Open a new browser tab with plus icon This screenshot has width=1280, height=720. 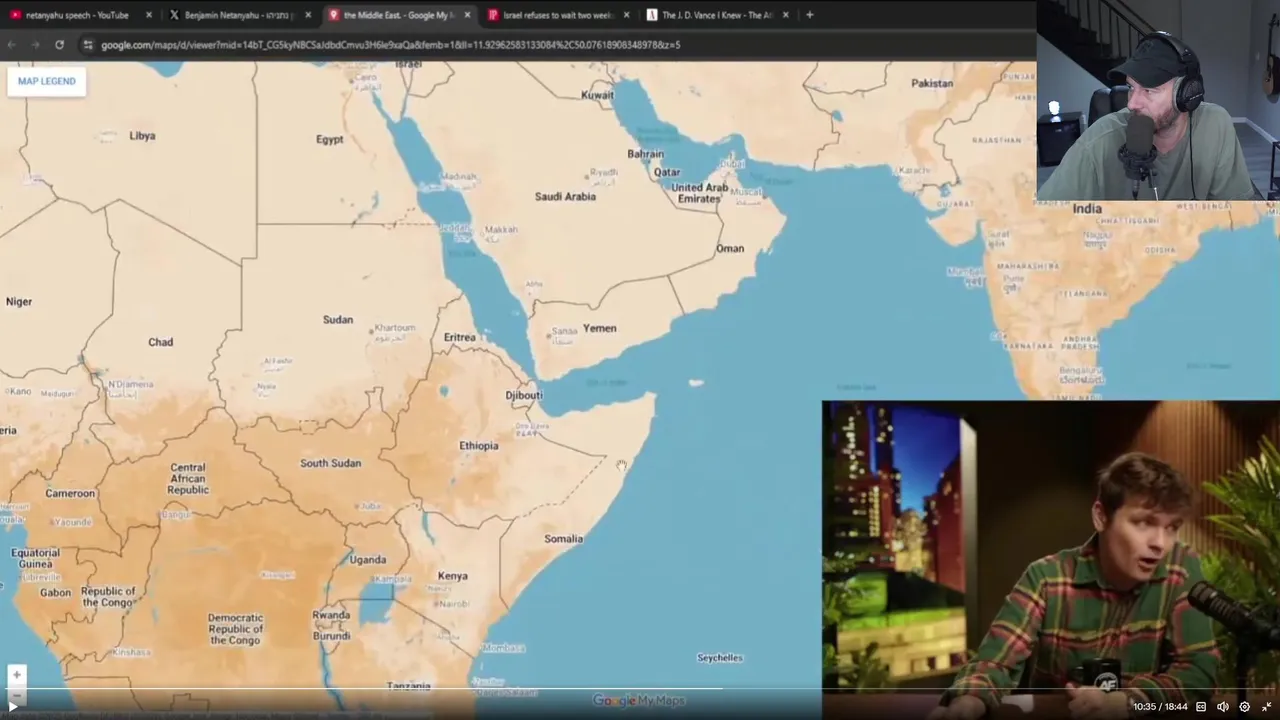[810, 15]
